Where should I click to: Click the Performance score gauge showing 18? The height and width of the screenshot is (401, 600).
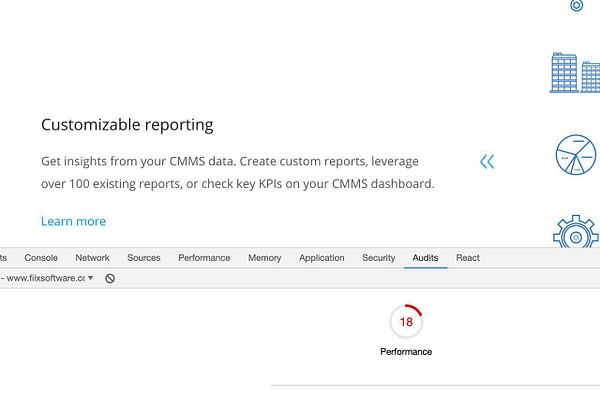click(406, 322)
